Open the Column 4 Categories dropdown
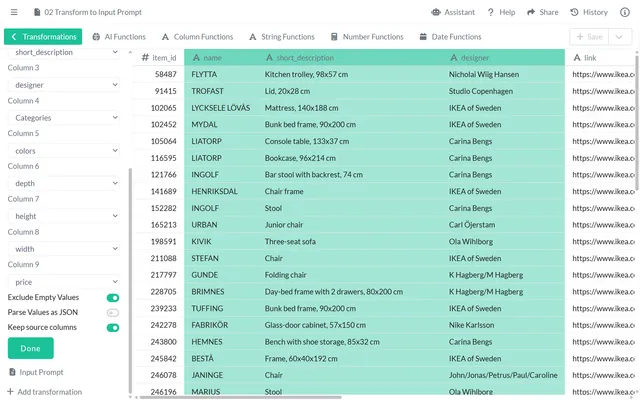Viewport: 640px width, 400px height. (x=63, y=118)
